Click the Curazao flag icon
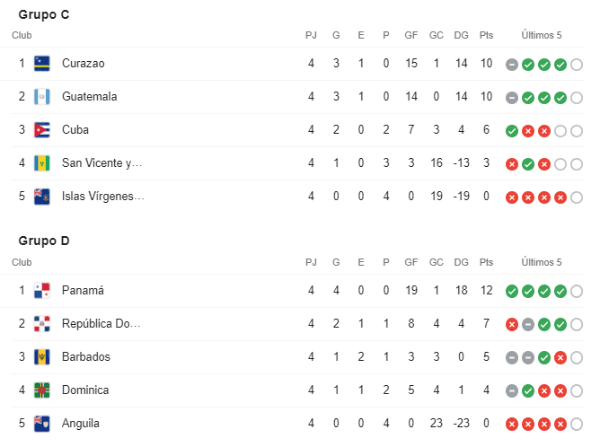Screen dimensions: 600x447 42,63
